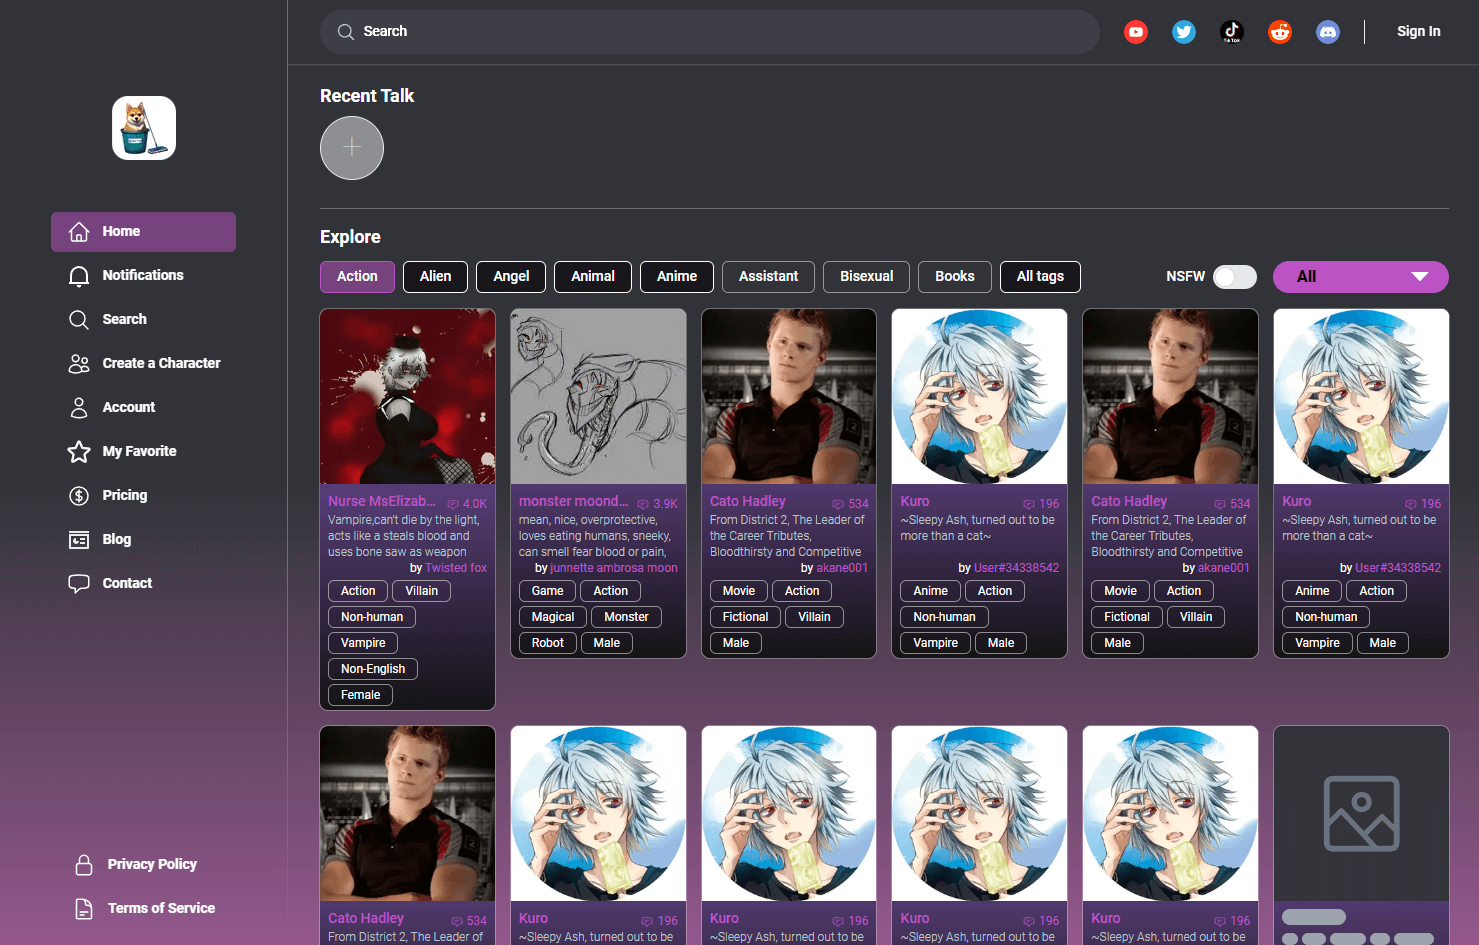Viewport: 1479px width, 945px height.
Task: Click the Pricing dollar icon
Action: pyautogui.click(x=79, y=496)
